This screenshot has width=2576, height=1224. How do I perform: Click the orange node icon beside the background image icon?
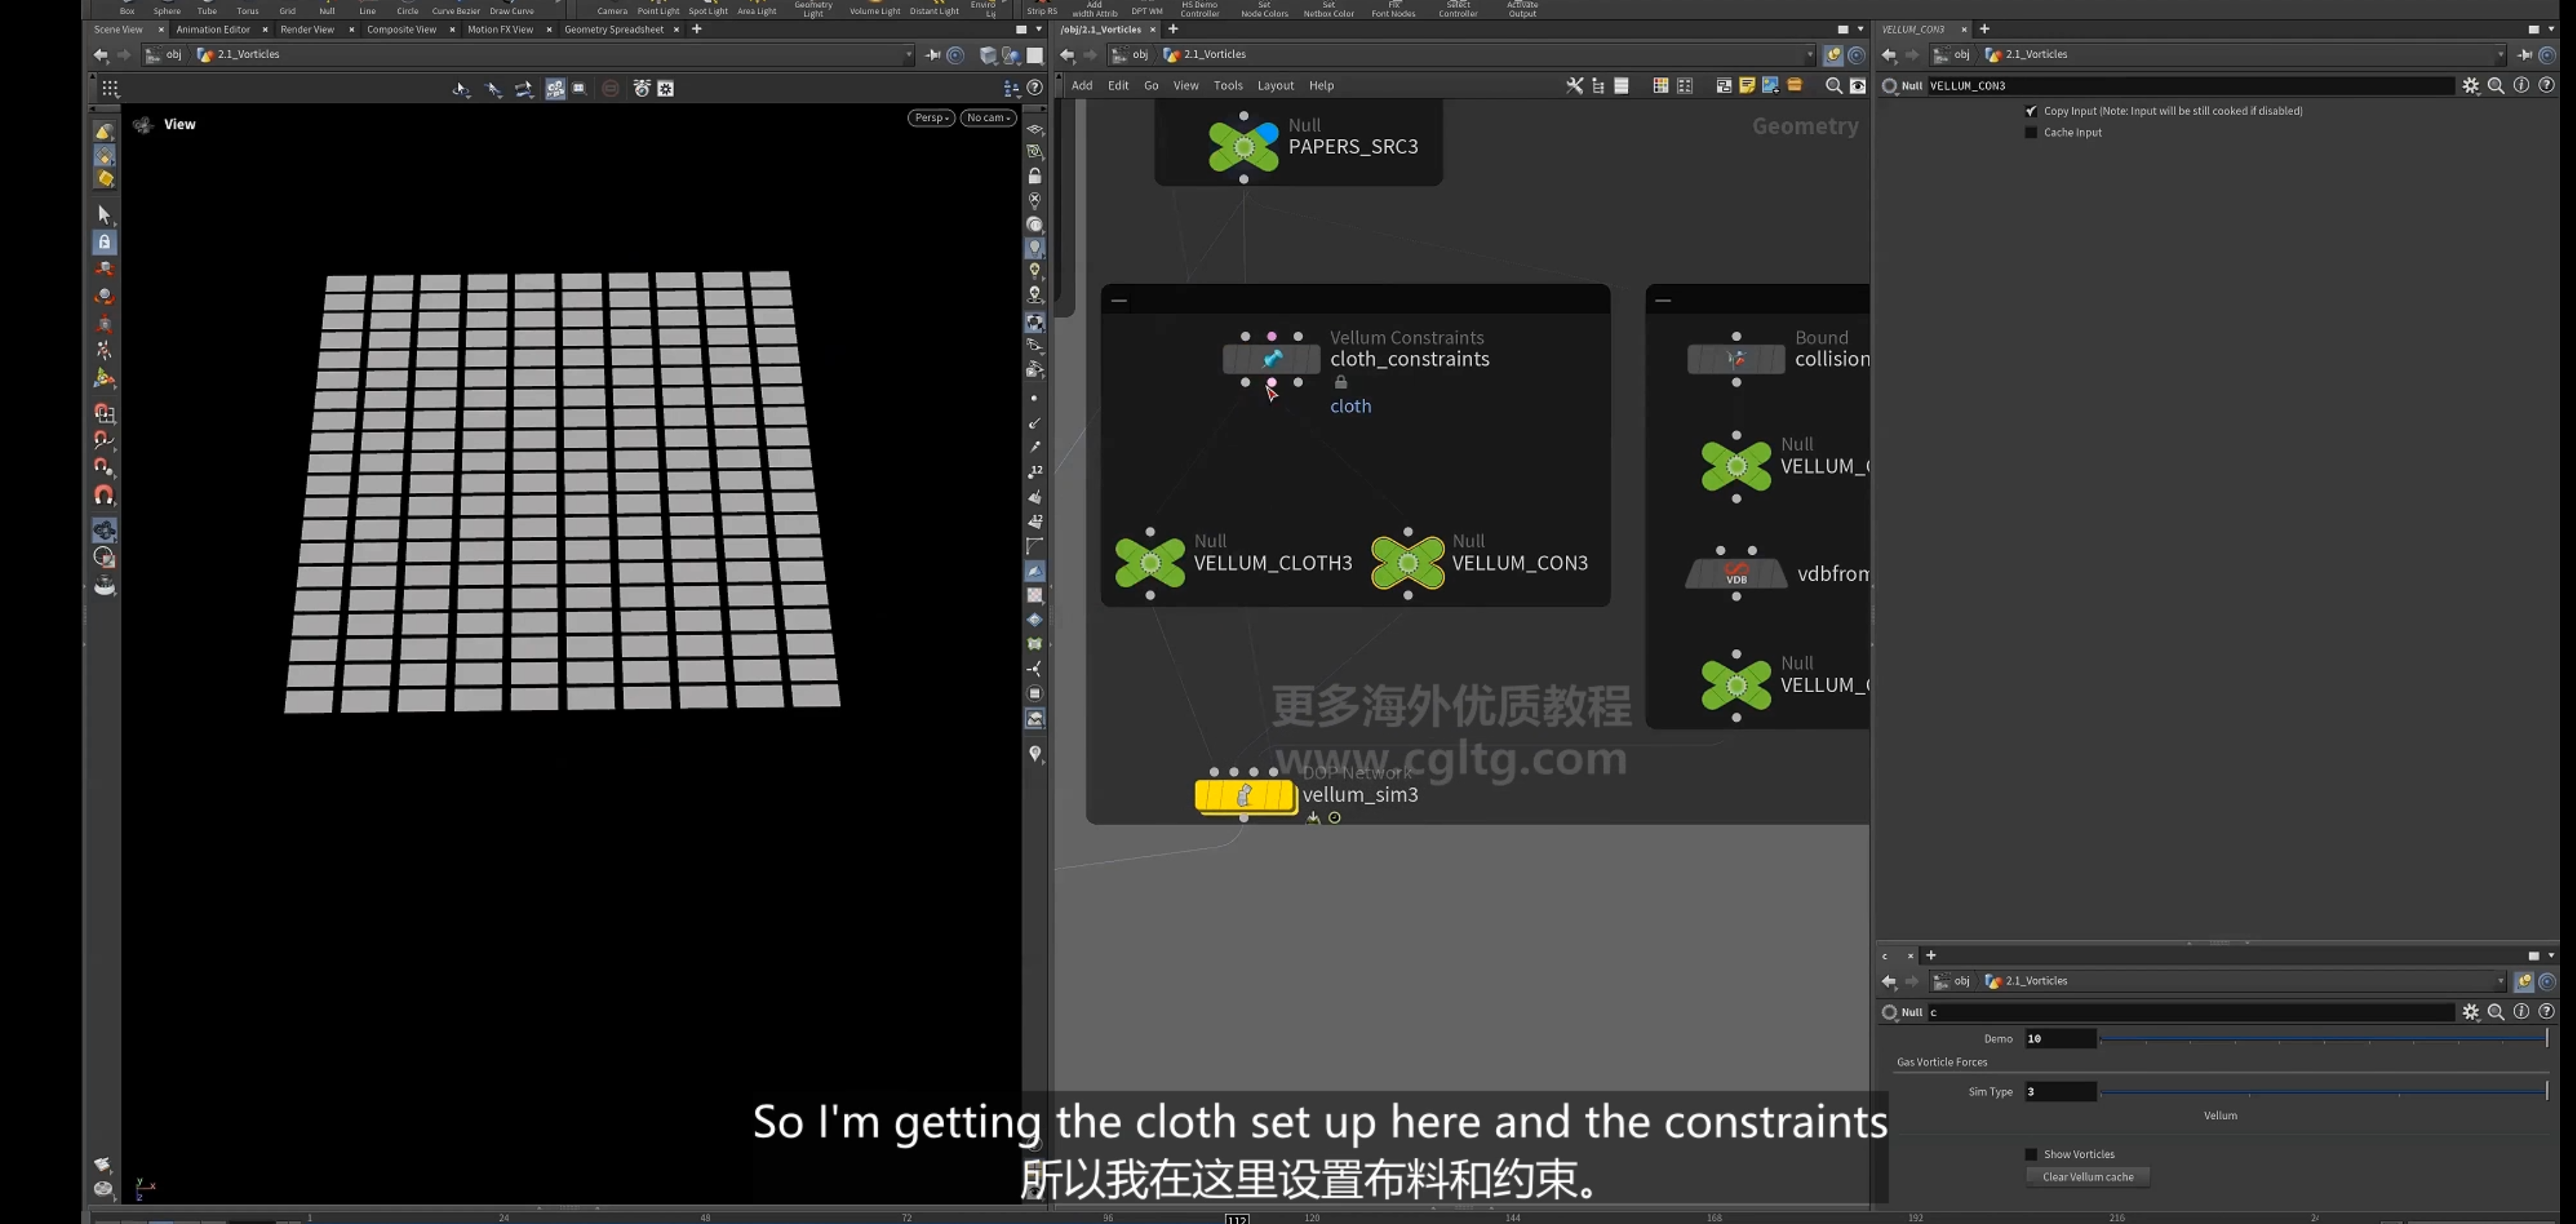[1795, 86]
